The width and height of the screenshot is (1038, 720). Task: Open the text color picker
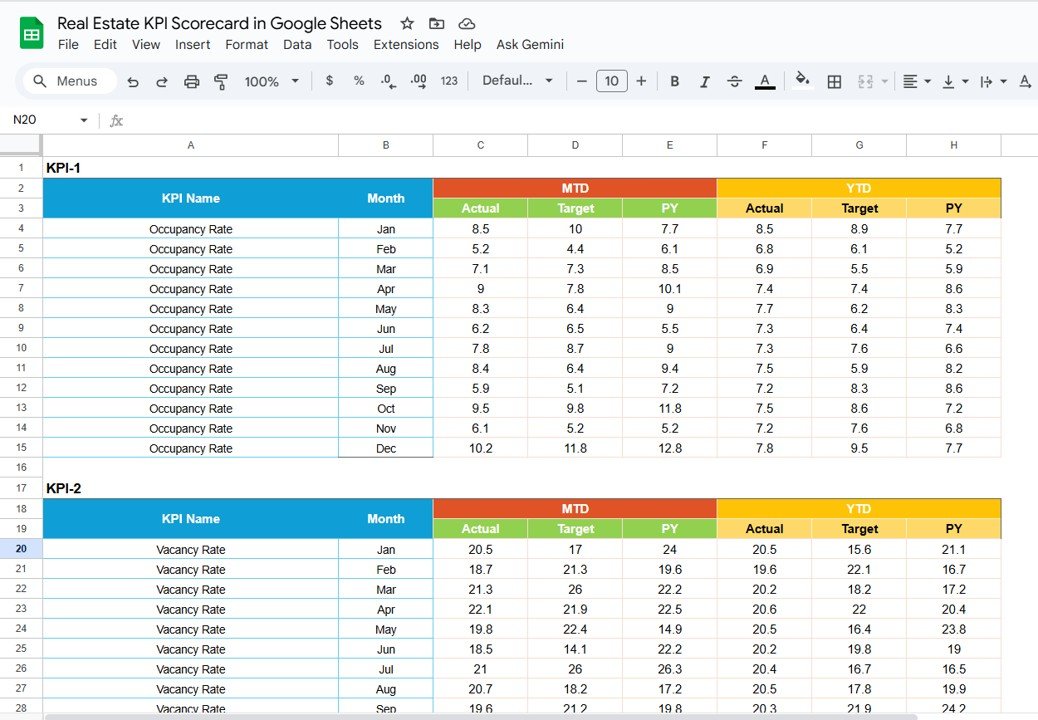click(x=764, y=81)
